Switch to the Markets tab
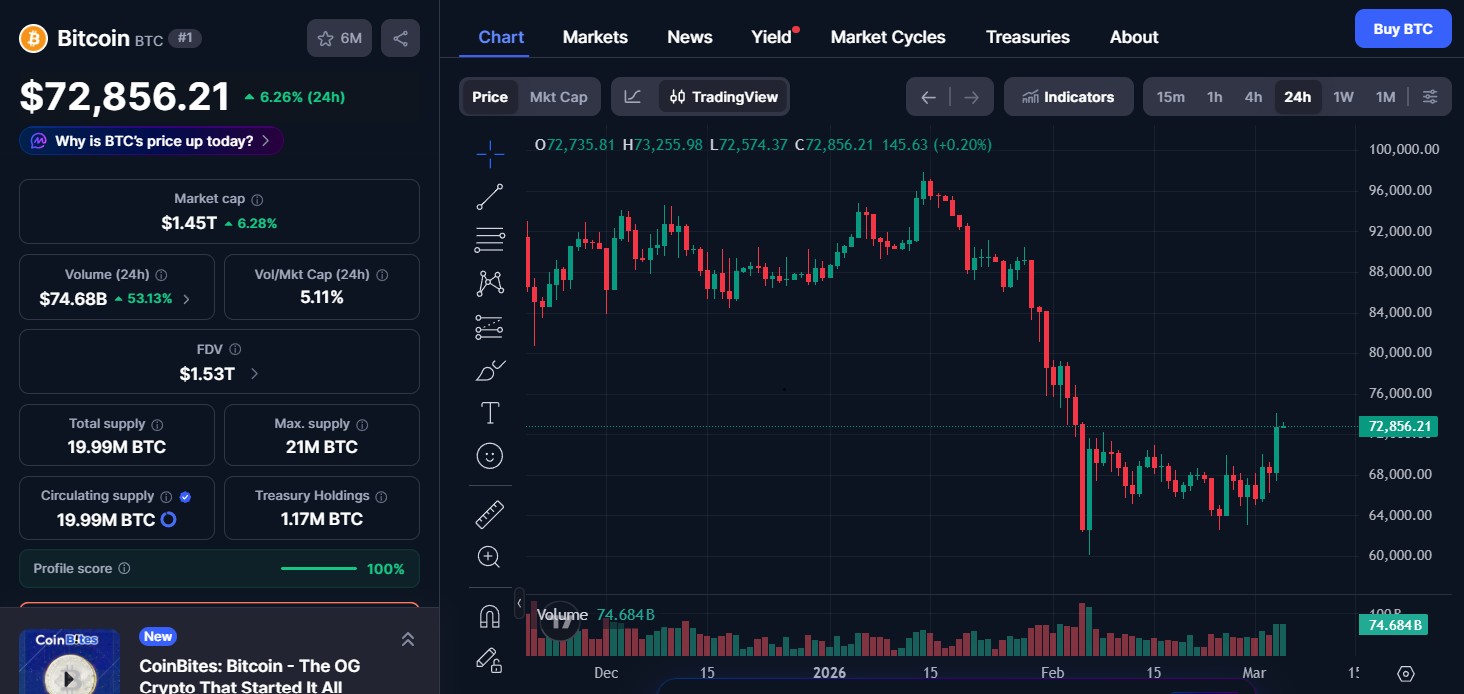The image size is (1464, 694). pyautogui.click(x=595, y=36)
